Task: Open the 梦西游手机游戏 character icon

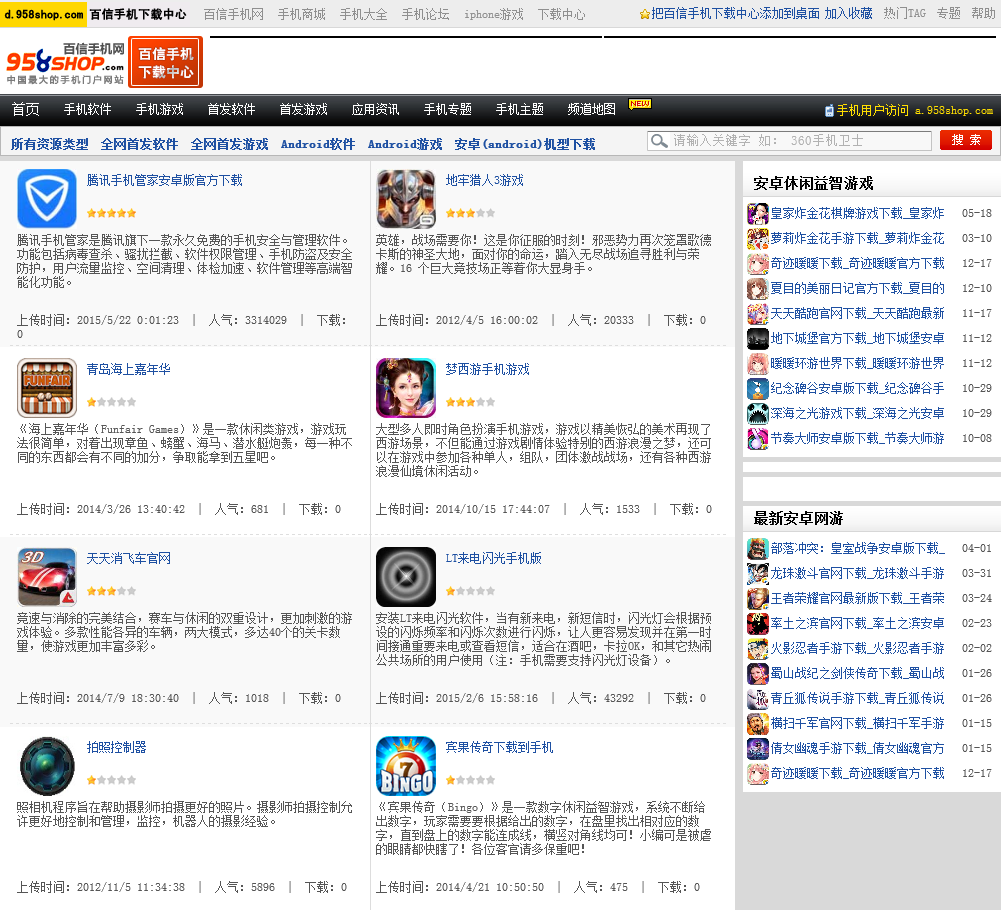Action: 405,388
